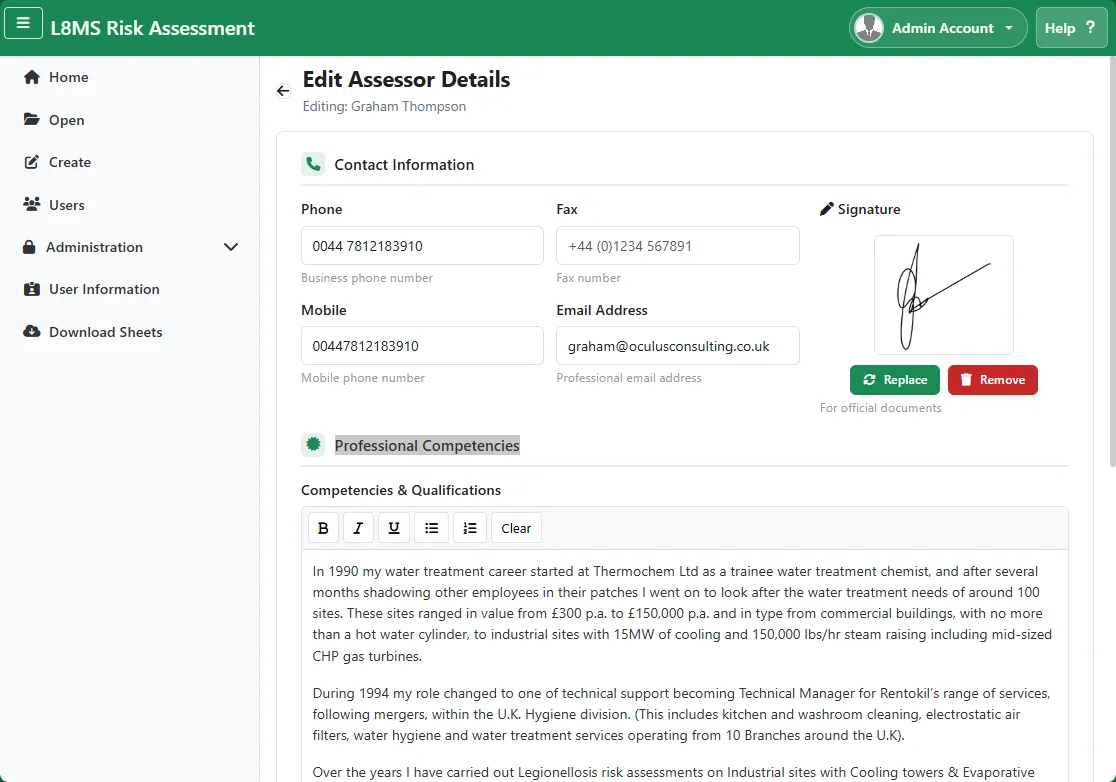Click the signature image thumbnail

coord(944,295)
